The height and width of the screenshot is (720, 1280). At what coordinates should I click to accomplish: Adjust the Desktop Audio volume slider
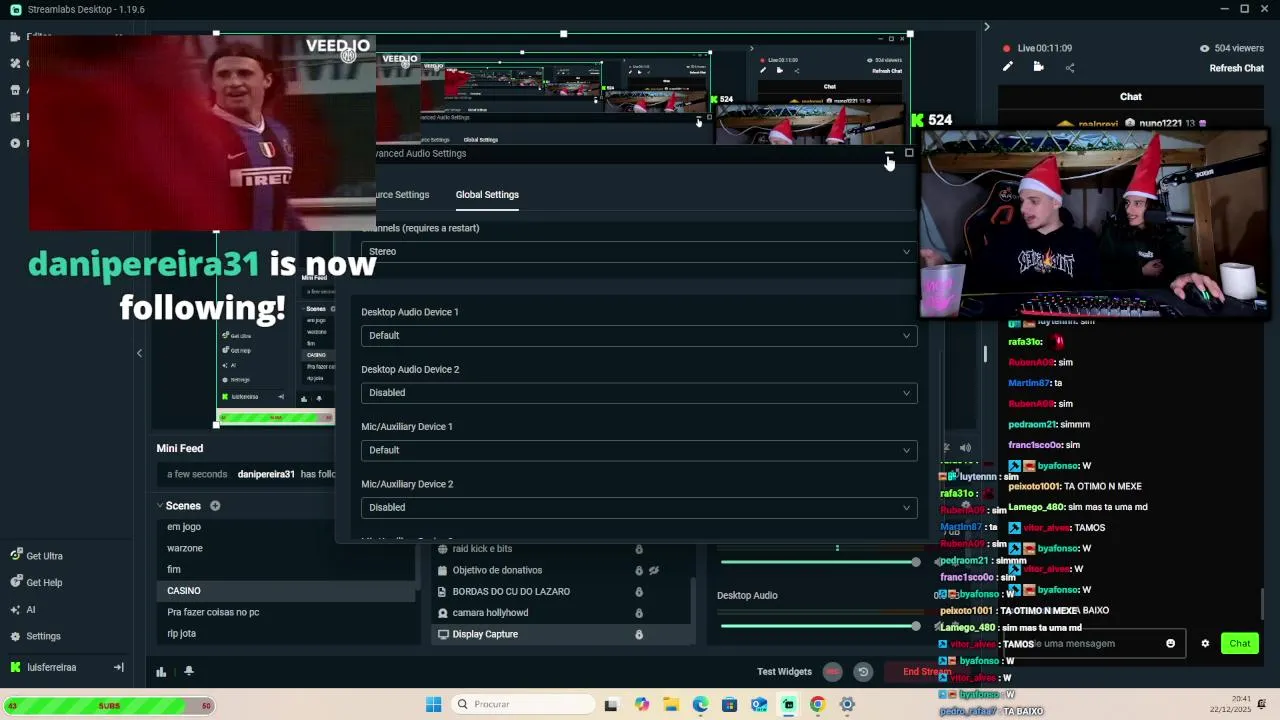(x=820, y=626)
